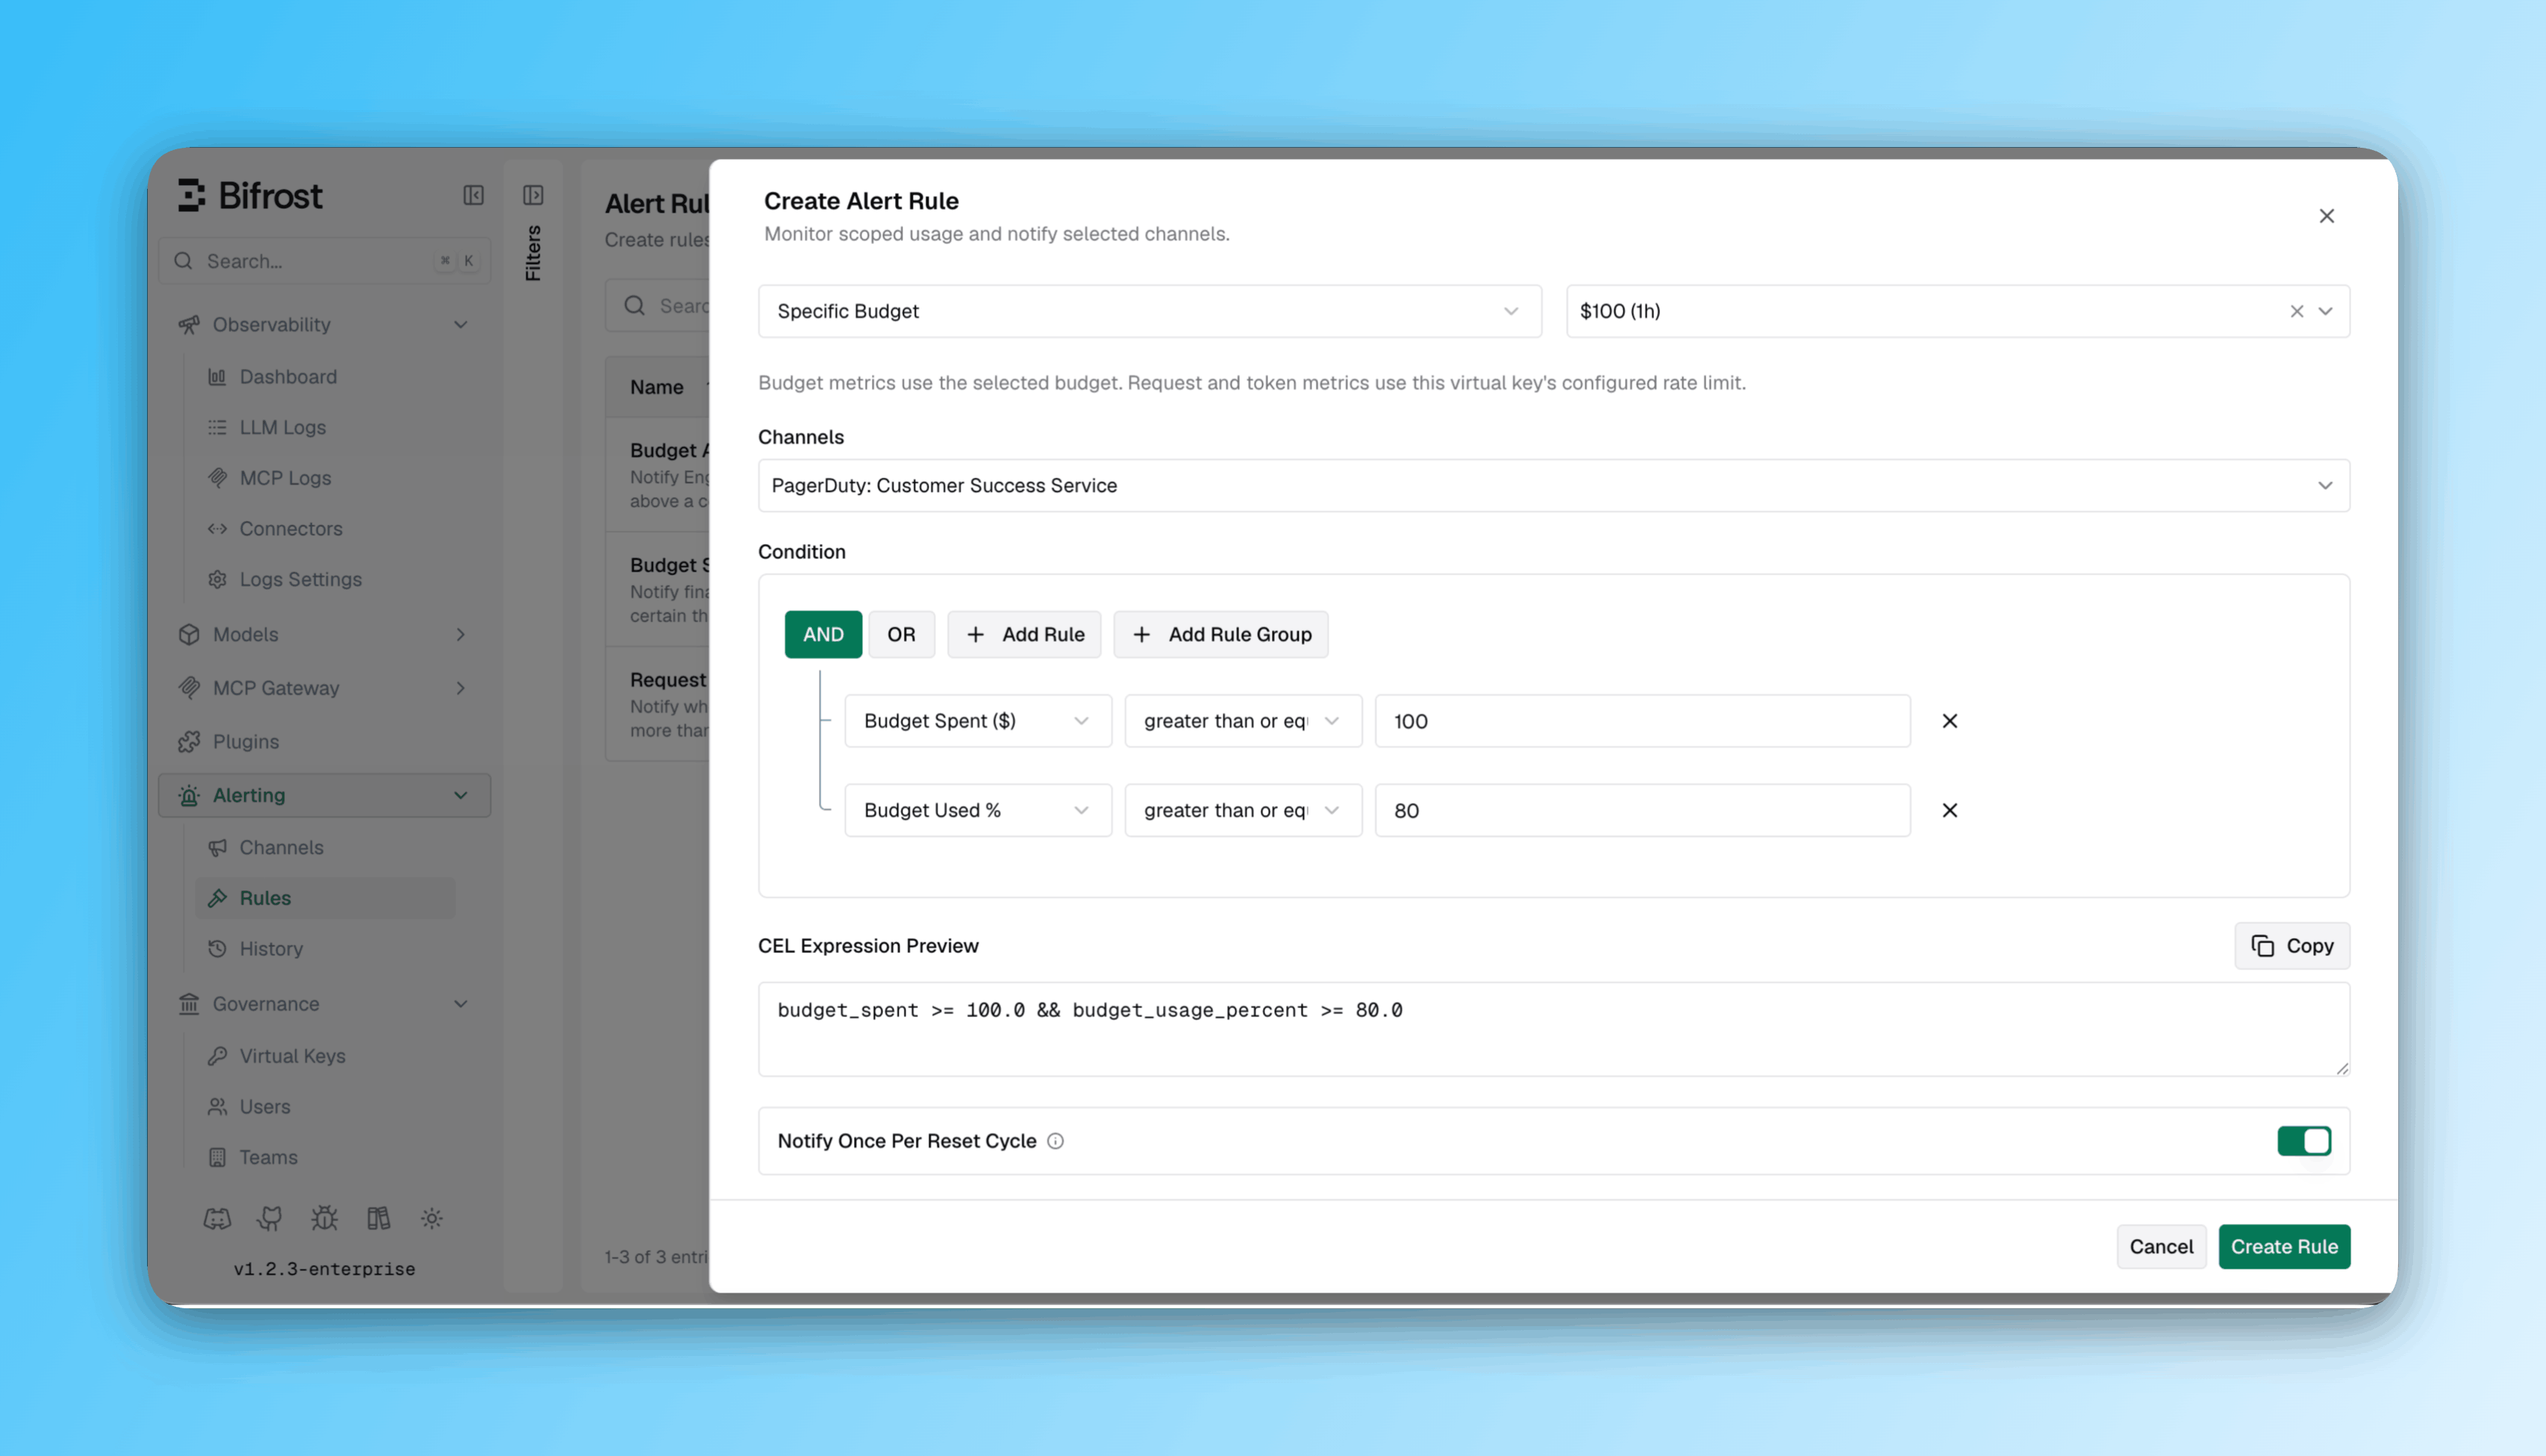Click the Cancel button
2546x1456 pixels.
[x=2160, y=1247]
